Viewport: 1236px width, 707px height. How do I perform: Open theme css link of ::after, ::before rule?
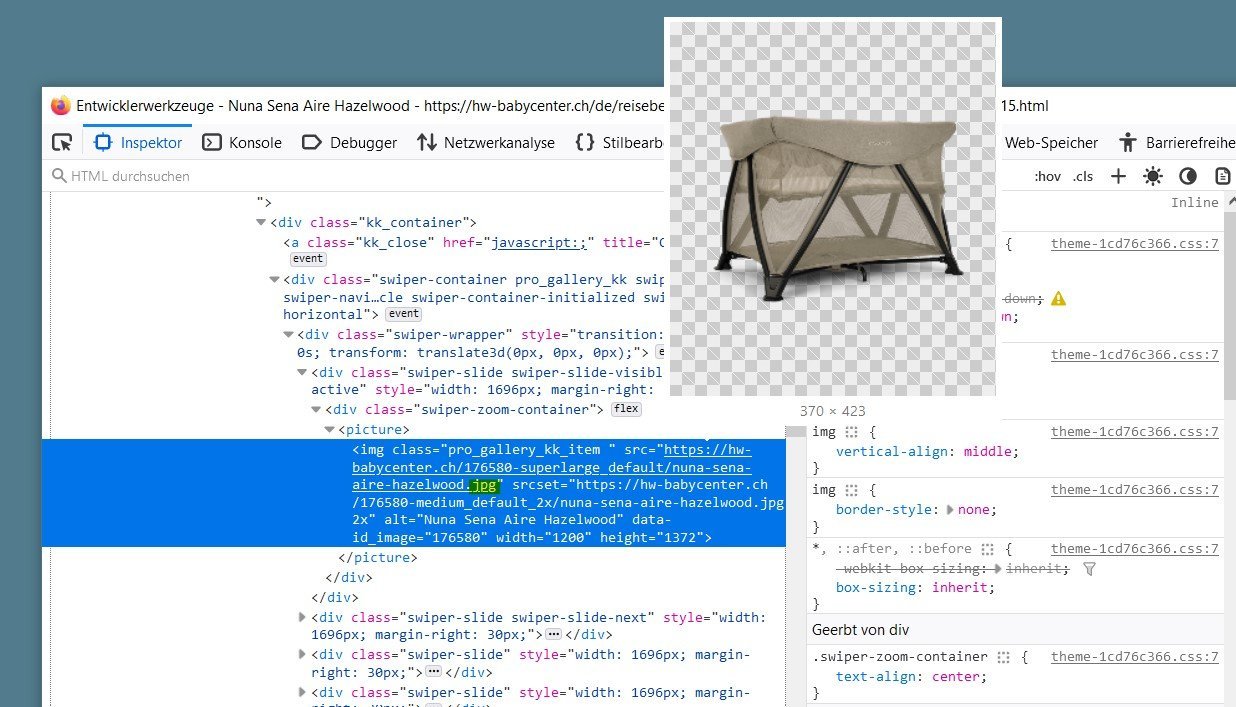(x=1135, y=548)
